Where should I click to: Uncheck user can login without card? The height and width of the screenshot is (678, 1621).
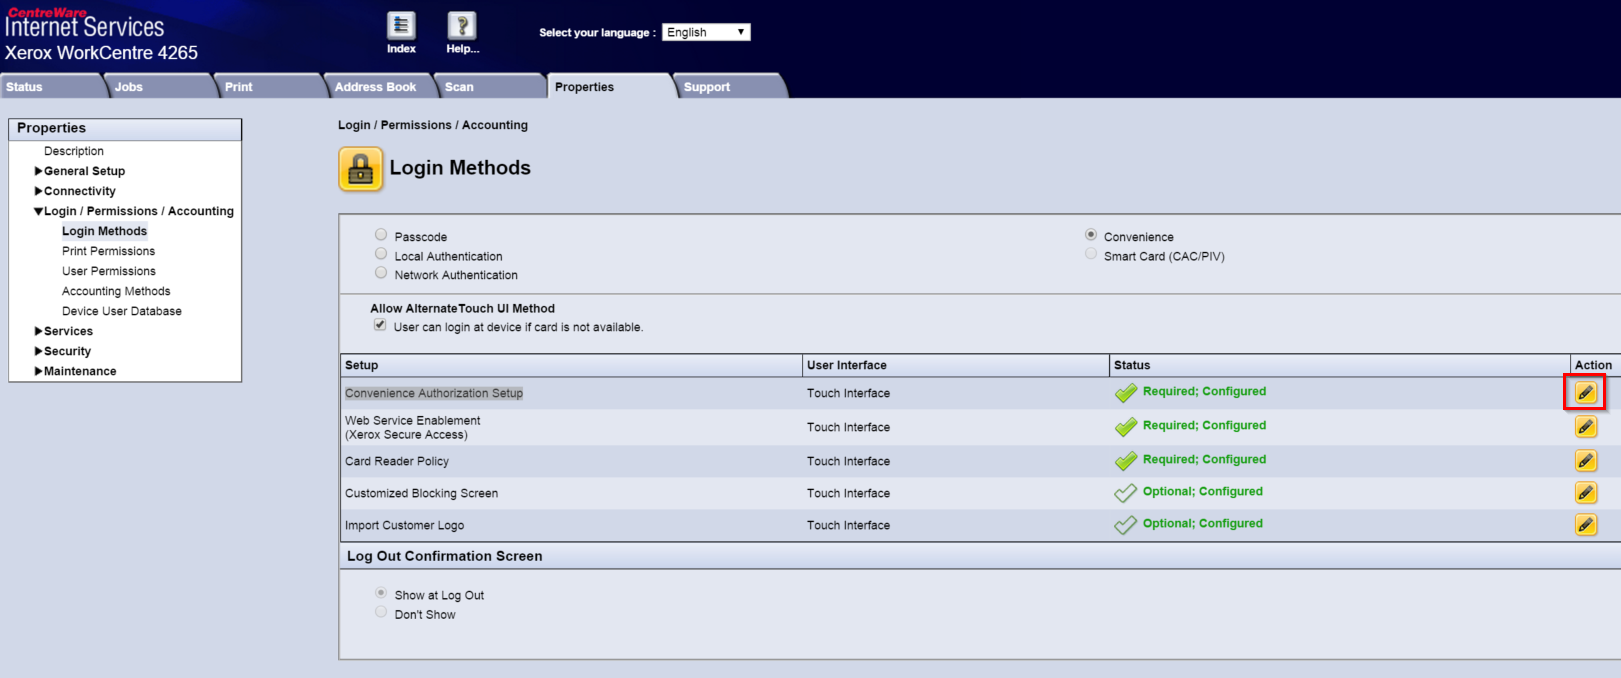(x=380, y=325)
